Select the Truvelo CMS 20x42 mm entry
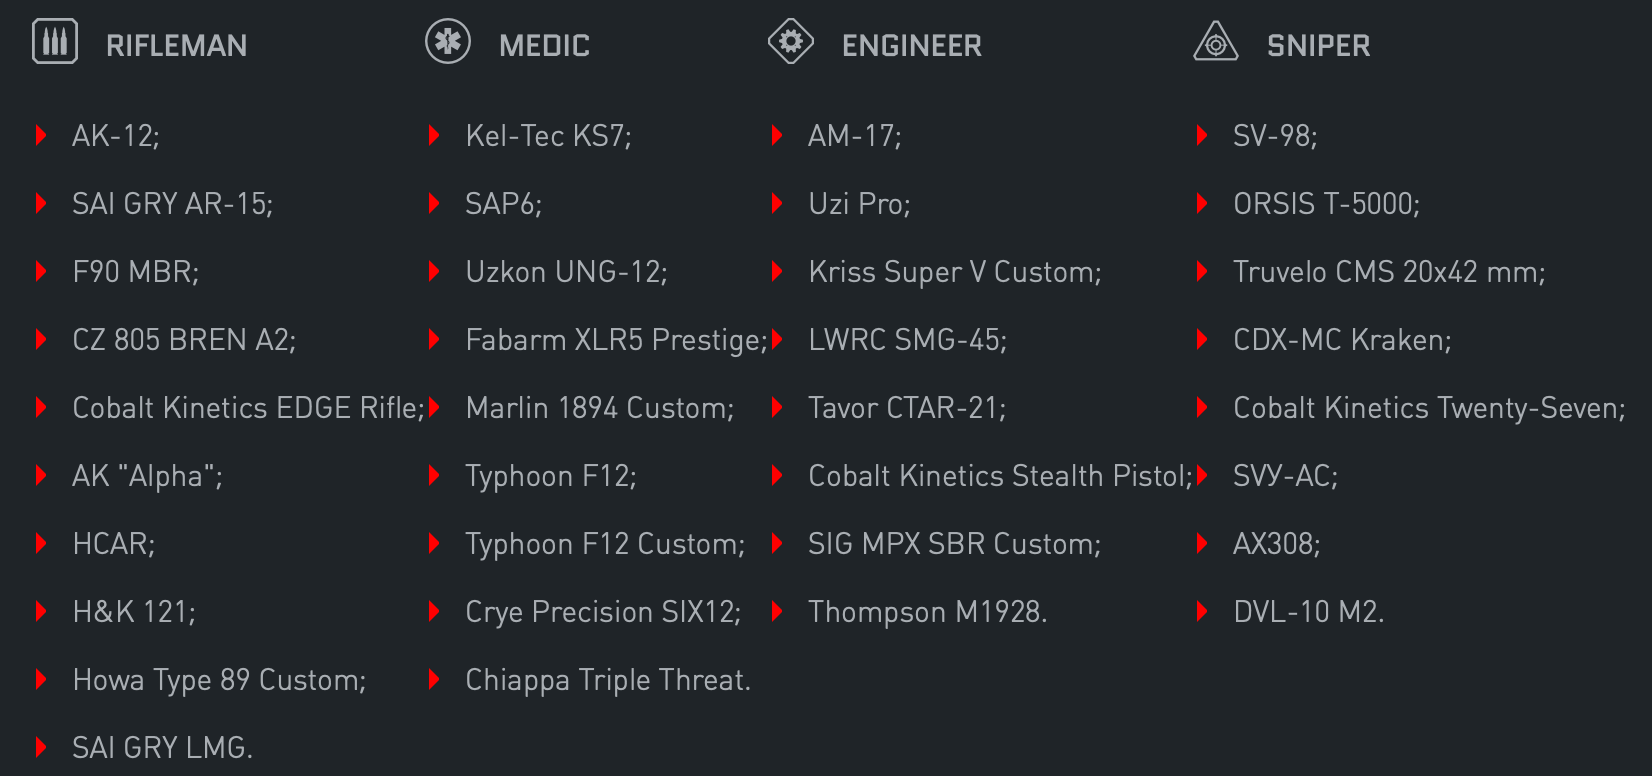 click(x=1389, y=272)
